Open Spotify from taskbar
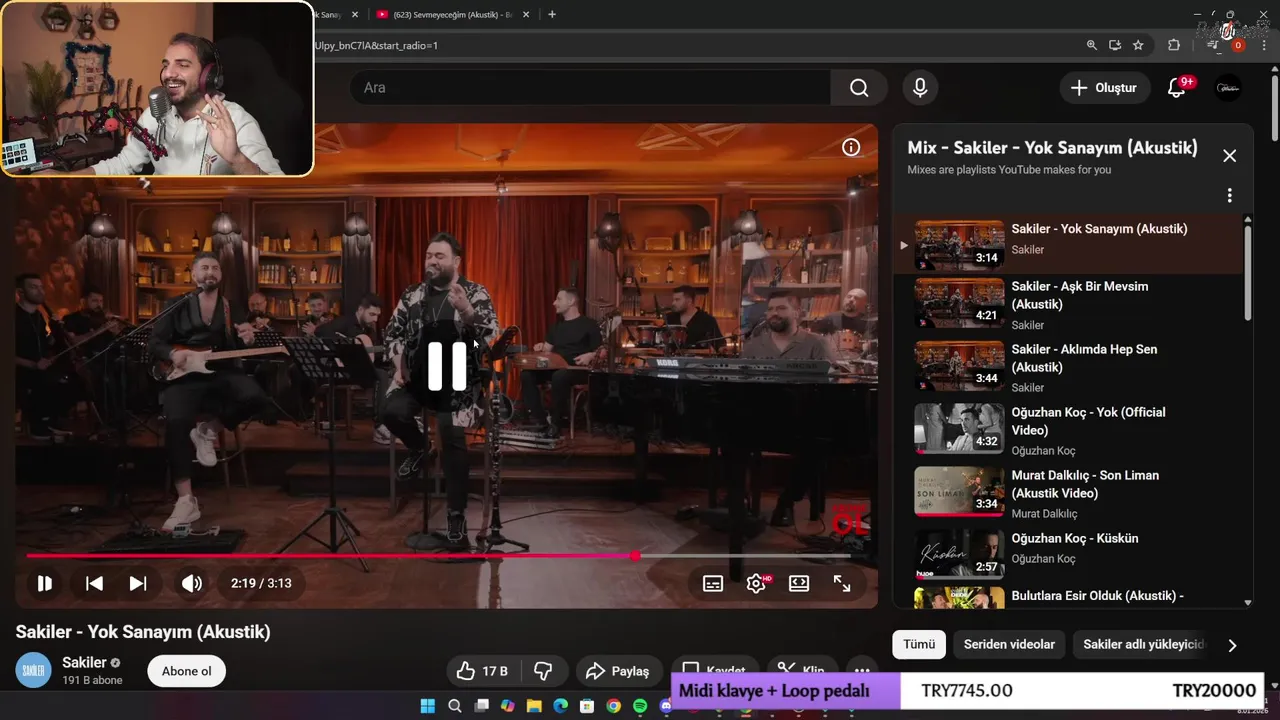The width and height of the screenshot is (1280, 720). [x=640, y=706]
